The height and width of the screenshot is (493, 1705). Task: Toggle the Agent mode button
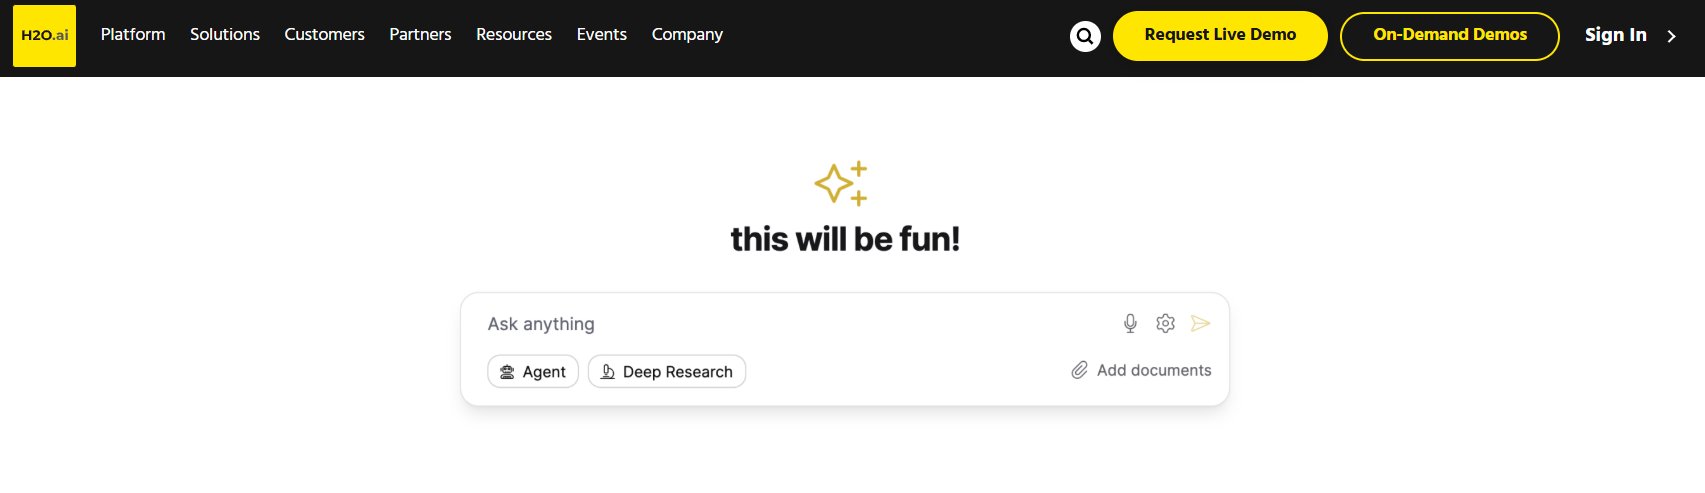tap(533, 371)
